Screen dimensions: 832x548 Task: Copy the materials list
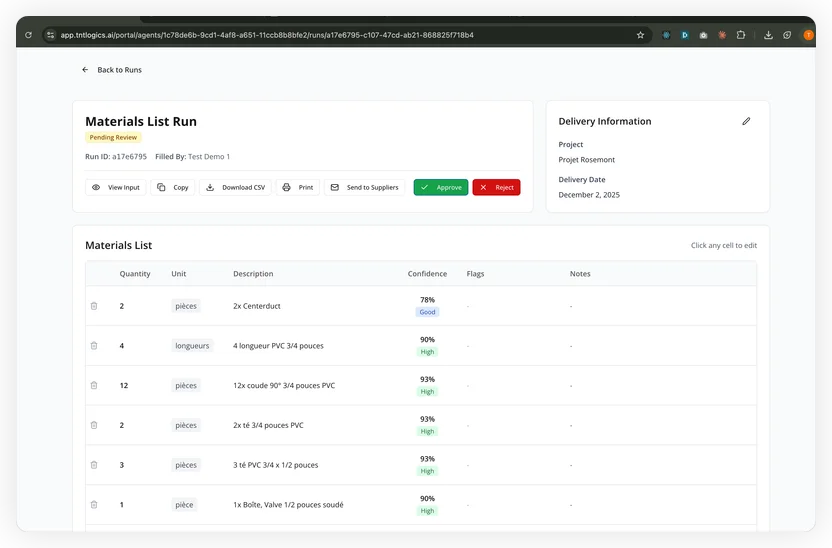(x=173, y=187)
